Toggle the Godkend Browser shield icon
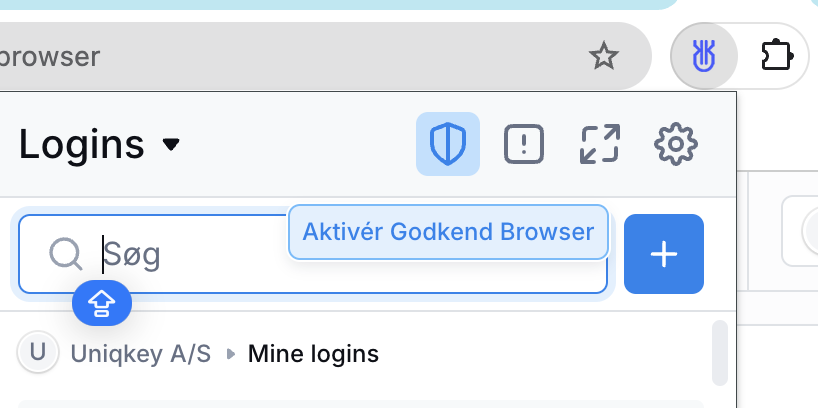 click(448, 144)
